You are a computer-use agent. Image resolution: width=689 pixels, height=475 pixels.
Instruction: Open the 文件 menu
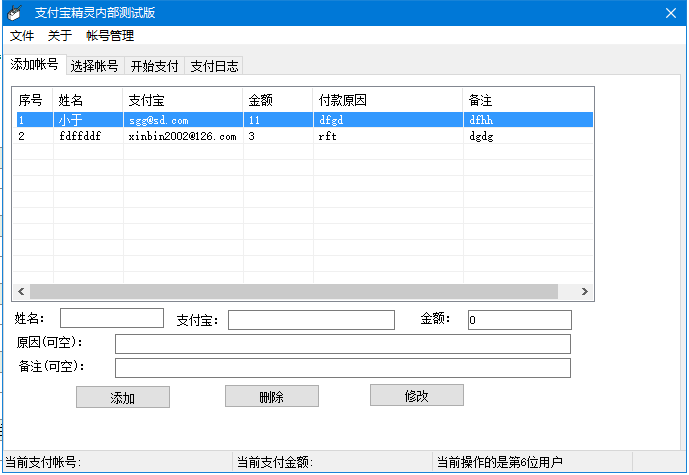coord(22,36)
